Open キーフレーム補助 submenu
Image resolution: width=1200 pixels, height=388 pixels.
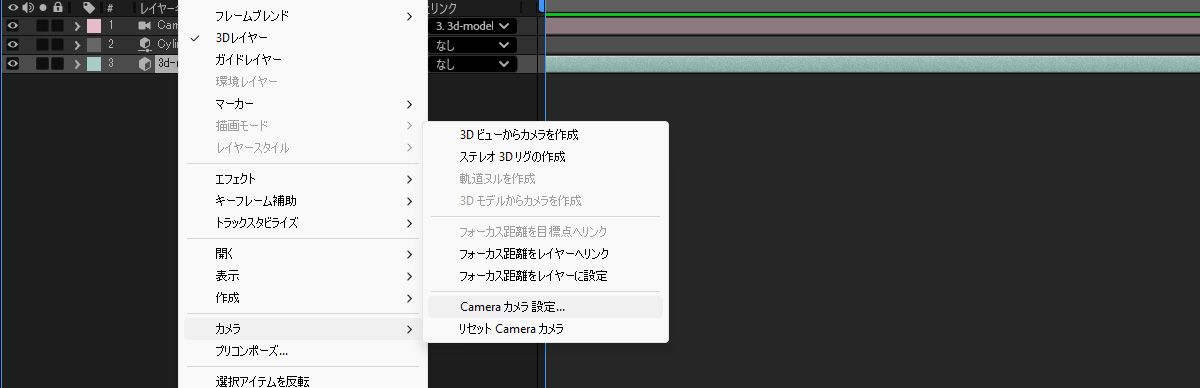point(303,200)
